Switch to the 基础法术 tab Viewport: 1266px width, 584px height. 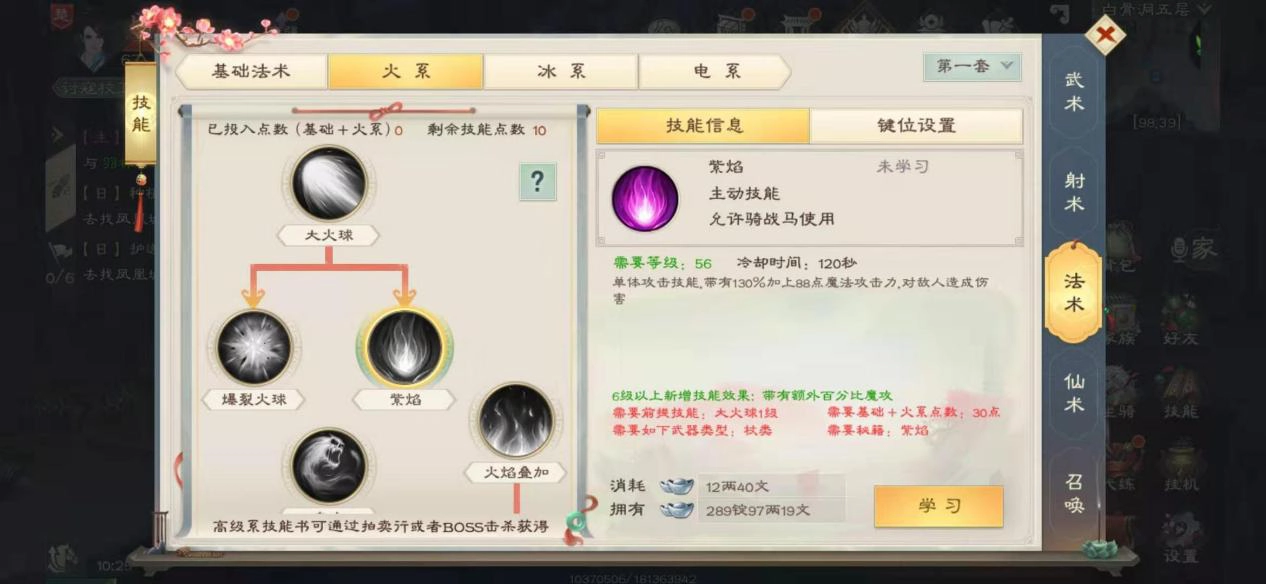[x=251, y=71]
